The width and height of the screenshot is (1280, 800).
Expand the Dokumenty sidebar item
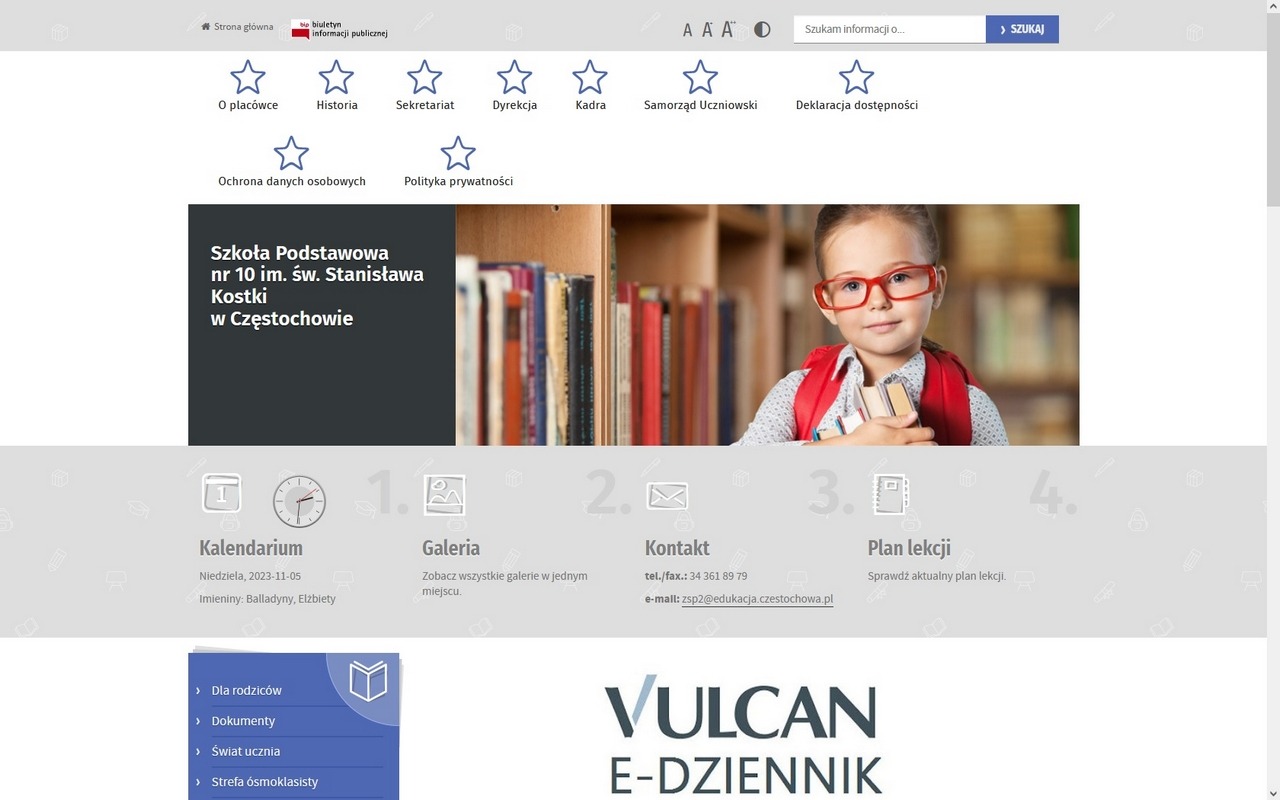[x=243, y=721]
